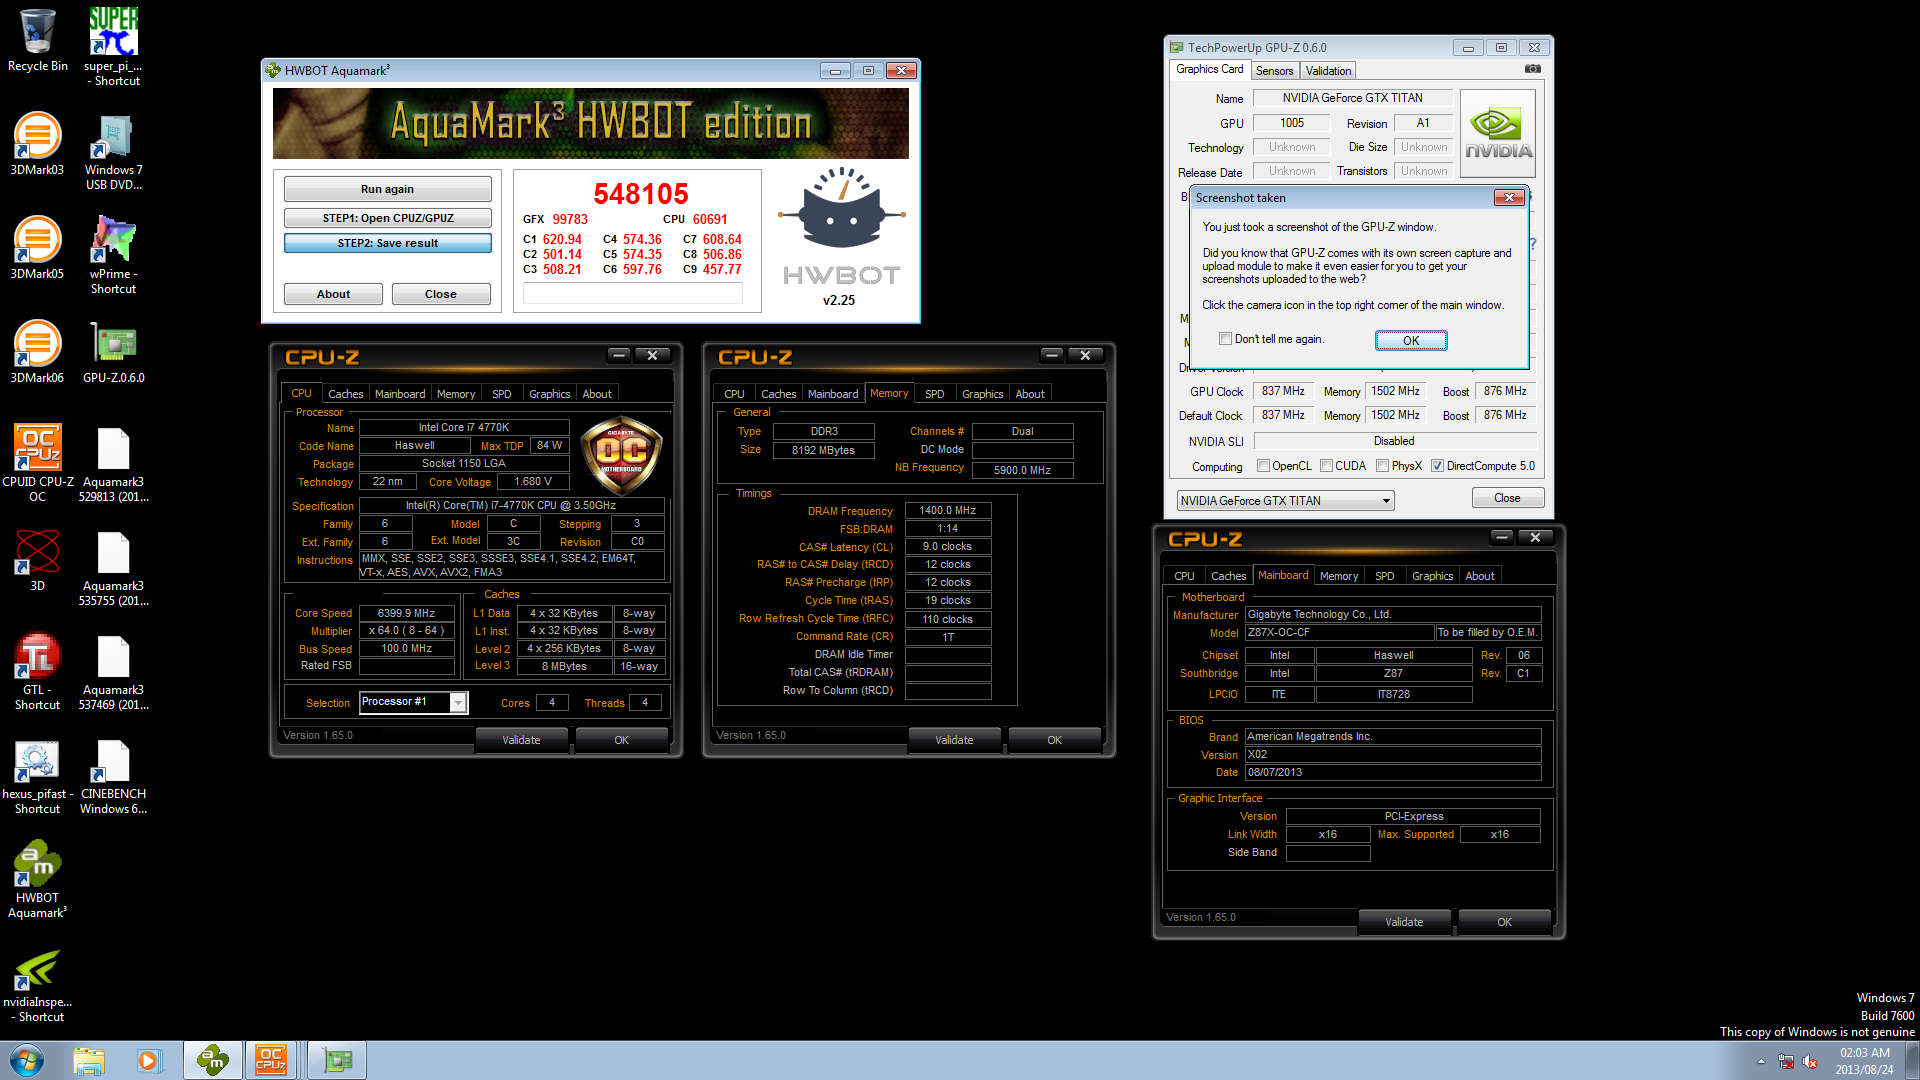Launch 3DMark05 desktop icon
The width and height of the screenshot is (1920, 1080).
point(37,248)
